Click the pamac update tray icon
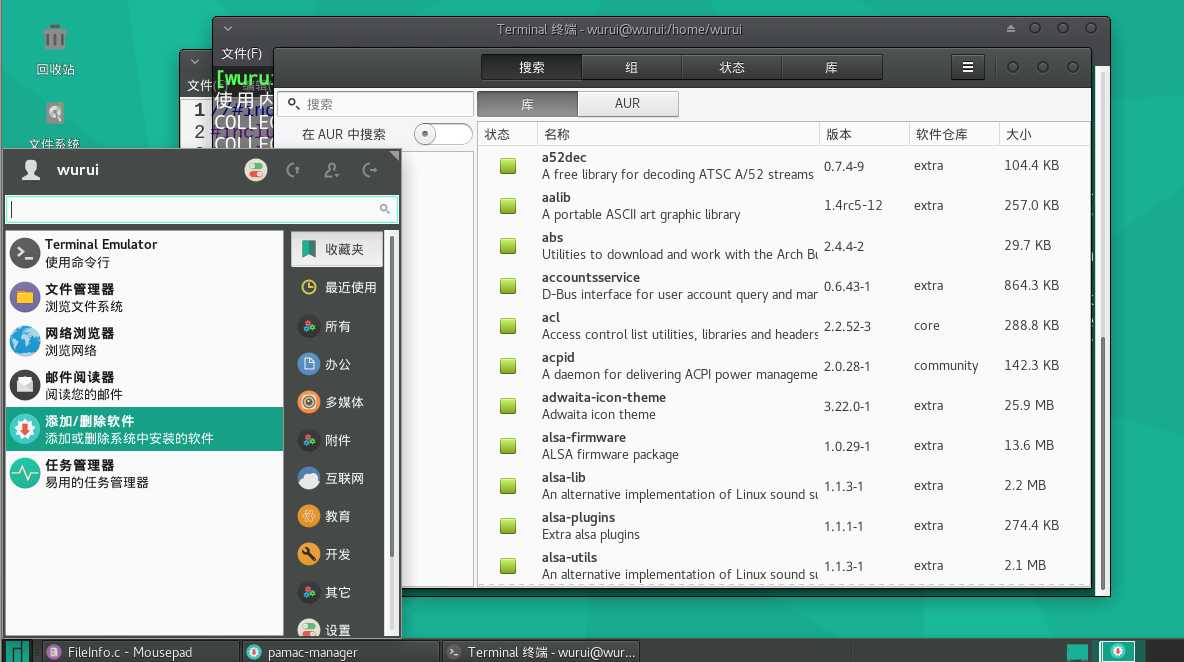 (x=1118, y=651)
